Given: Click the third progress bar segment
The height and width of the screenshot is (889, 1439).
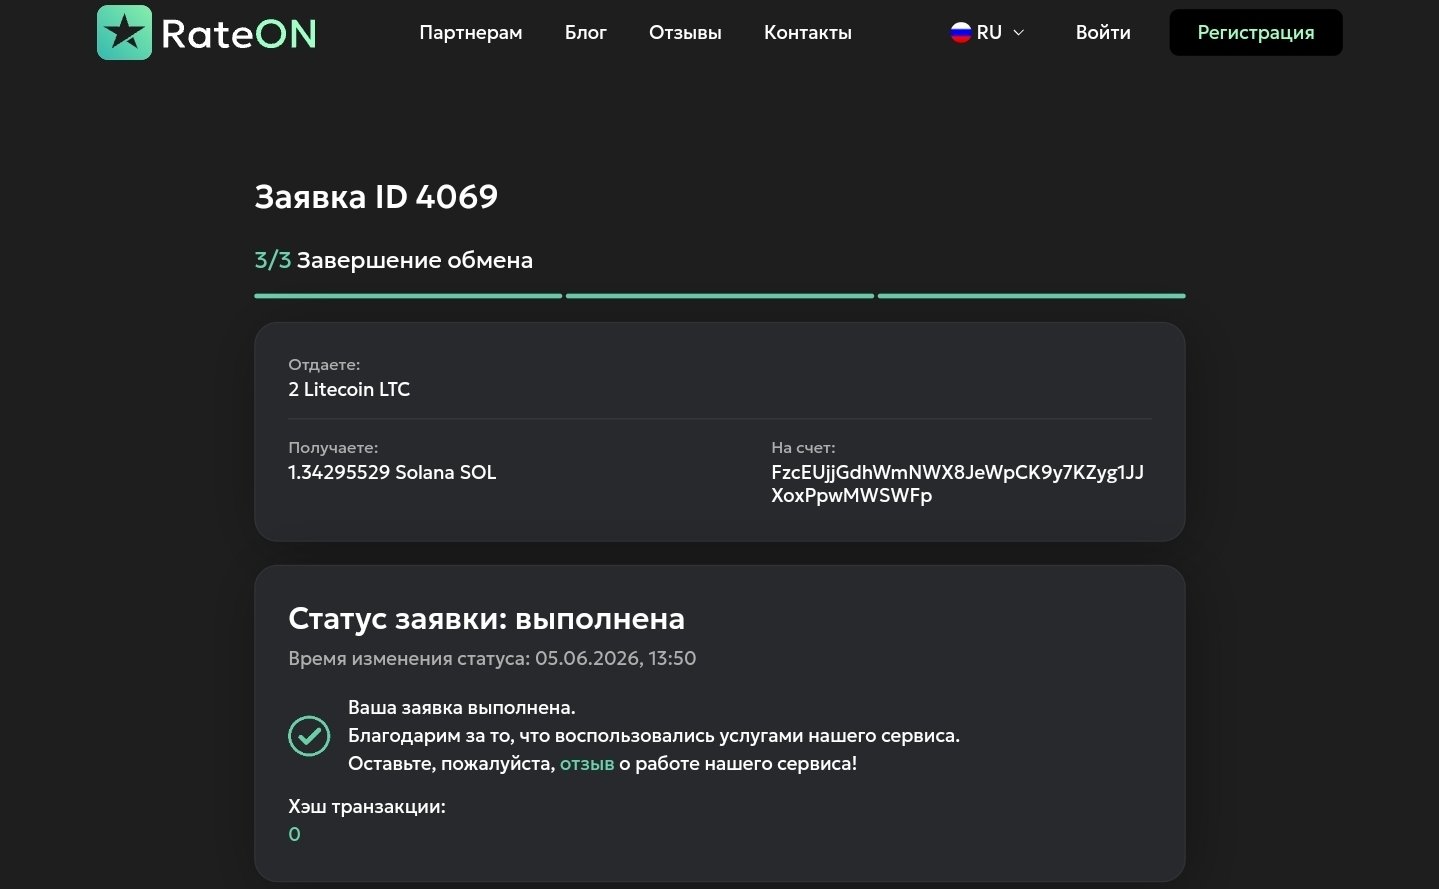Looking at the screenshot, I should pos(1031,296).
